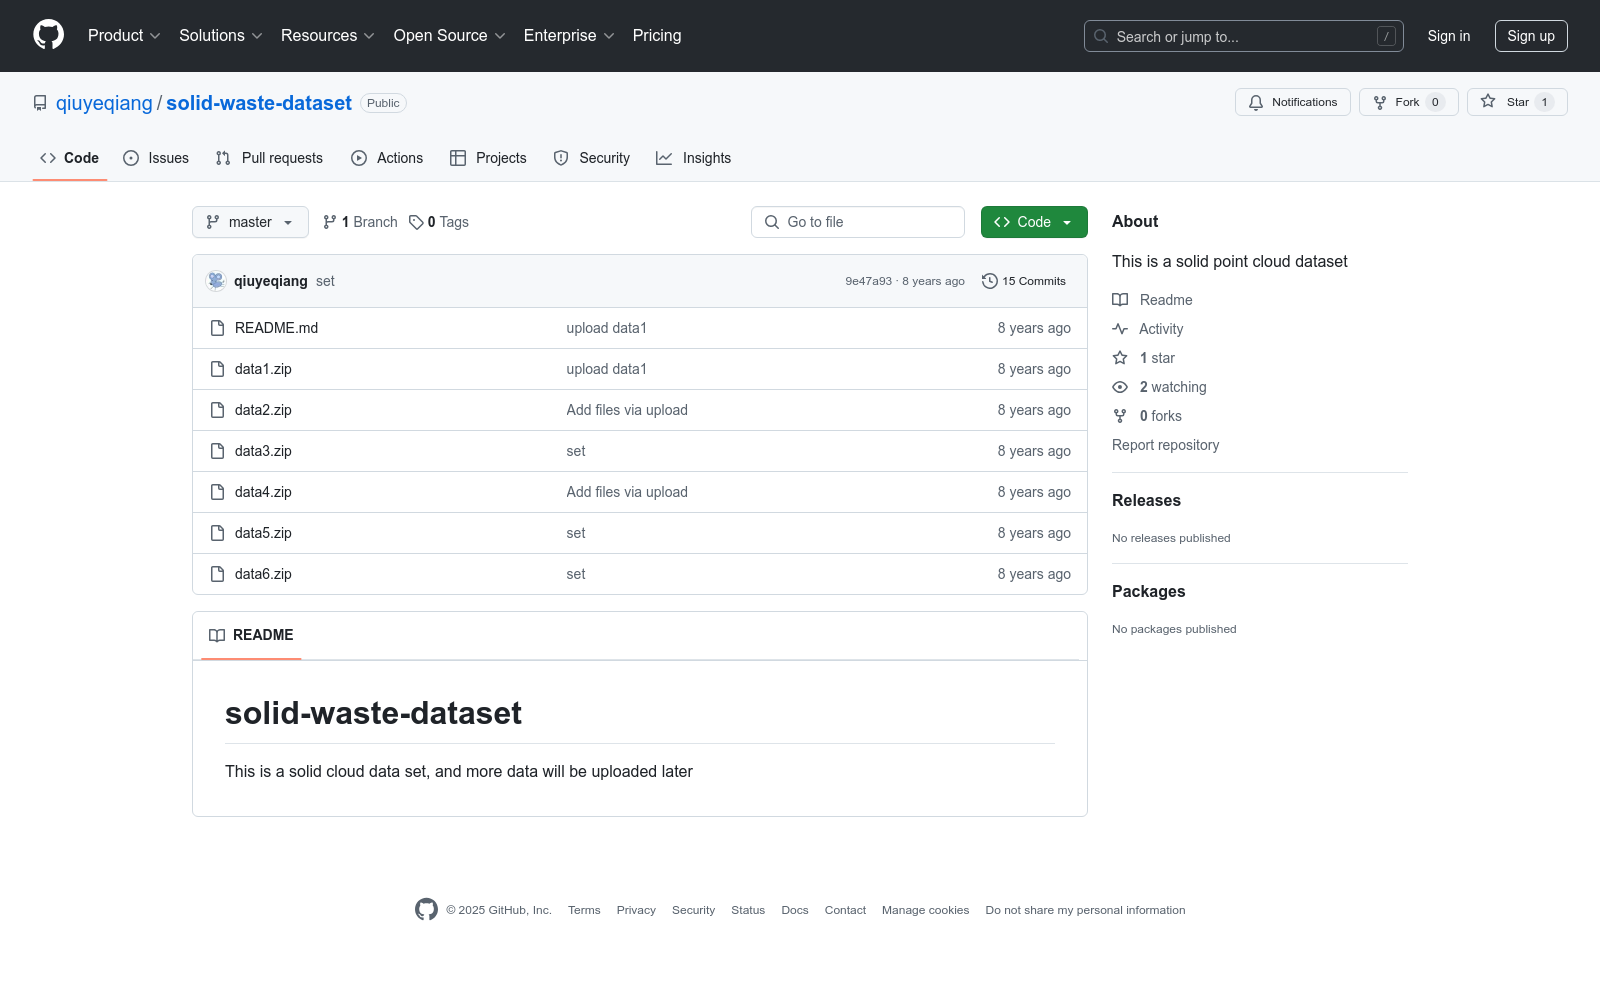
Task: Click the Sign up button
Action: tap(1530, 36)
